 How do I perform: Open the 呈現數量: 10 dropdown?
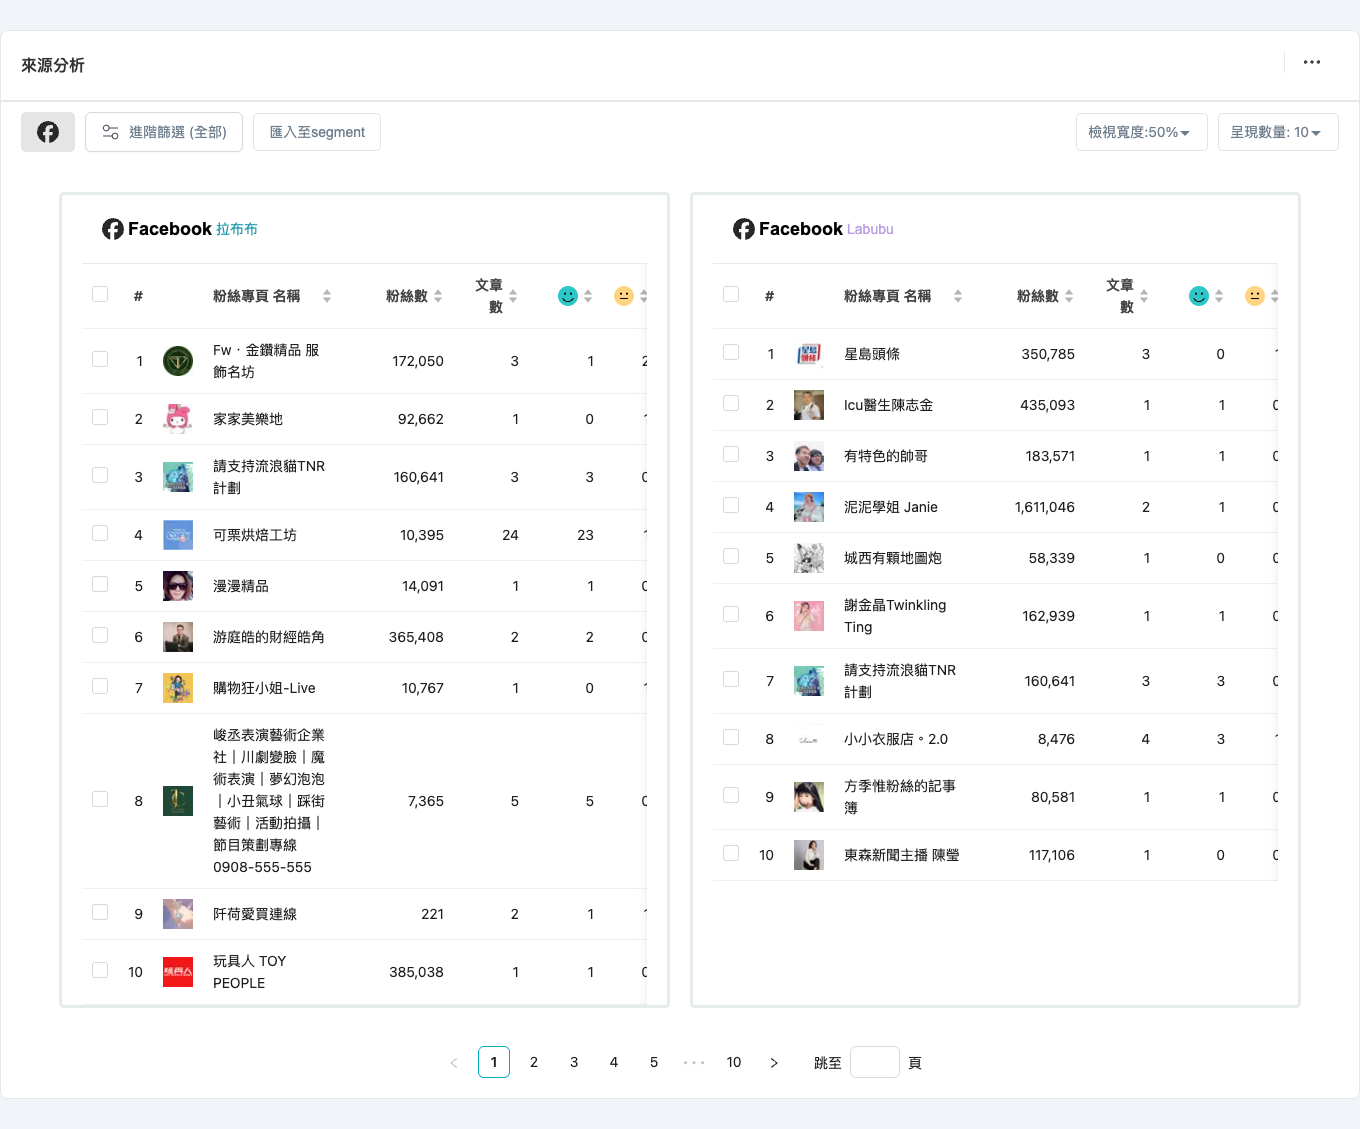1278,132
